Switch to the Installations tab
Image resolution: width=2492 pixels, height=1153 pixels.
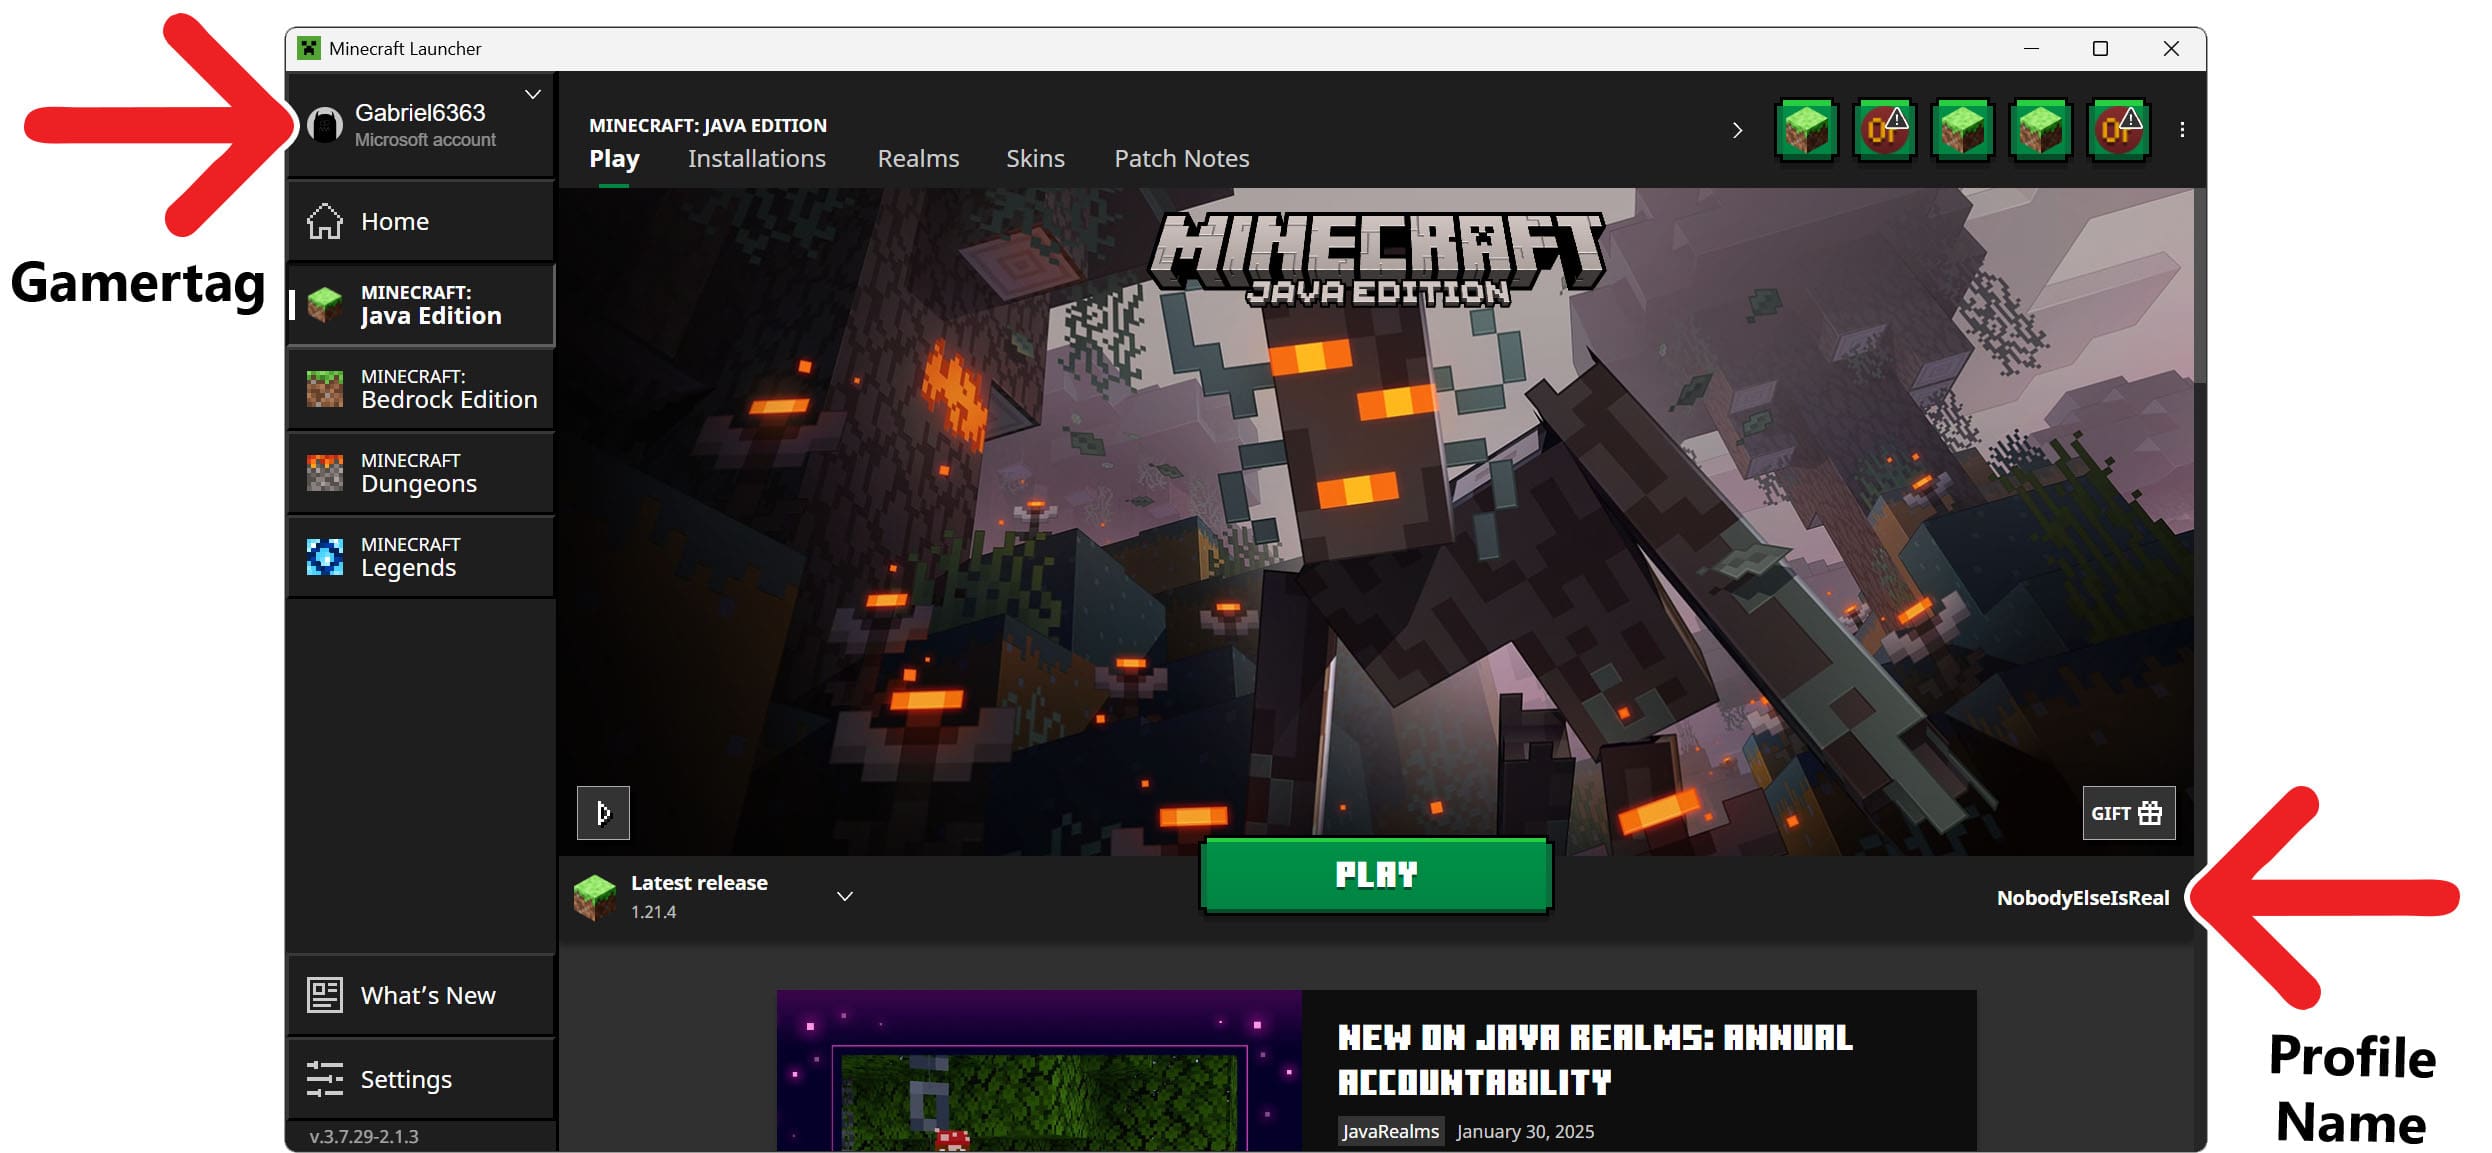[757, 159]
